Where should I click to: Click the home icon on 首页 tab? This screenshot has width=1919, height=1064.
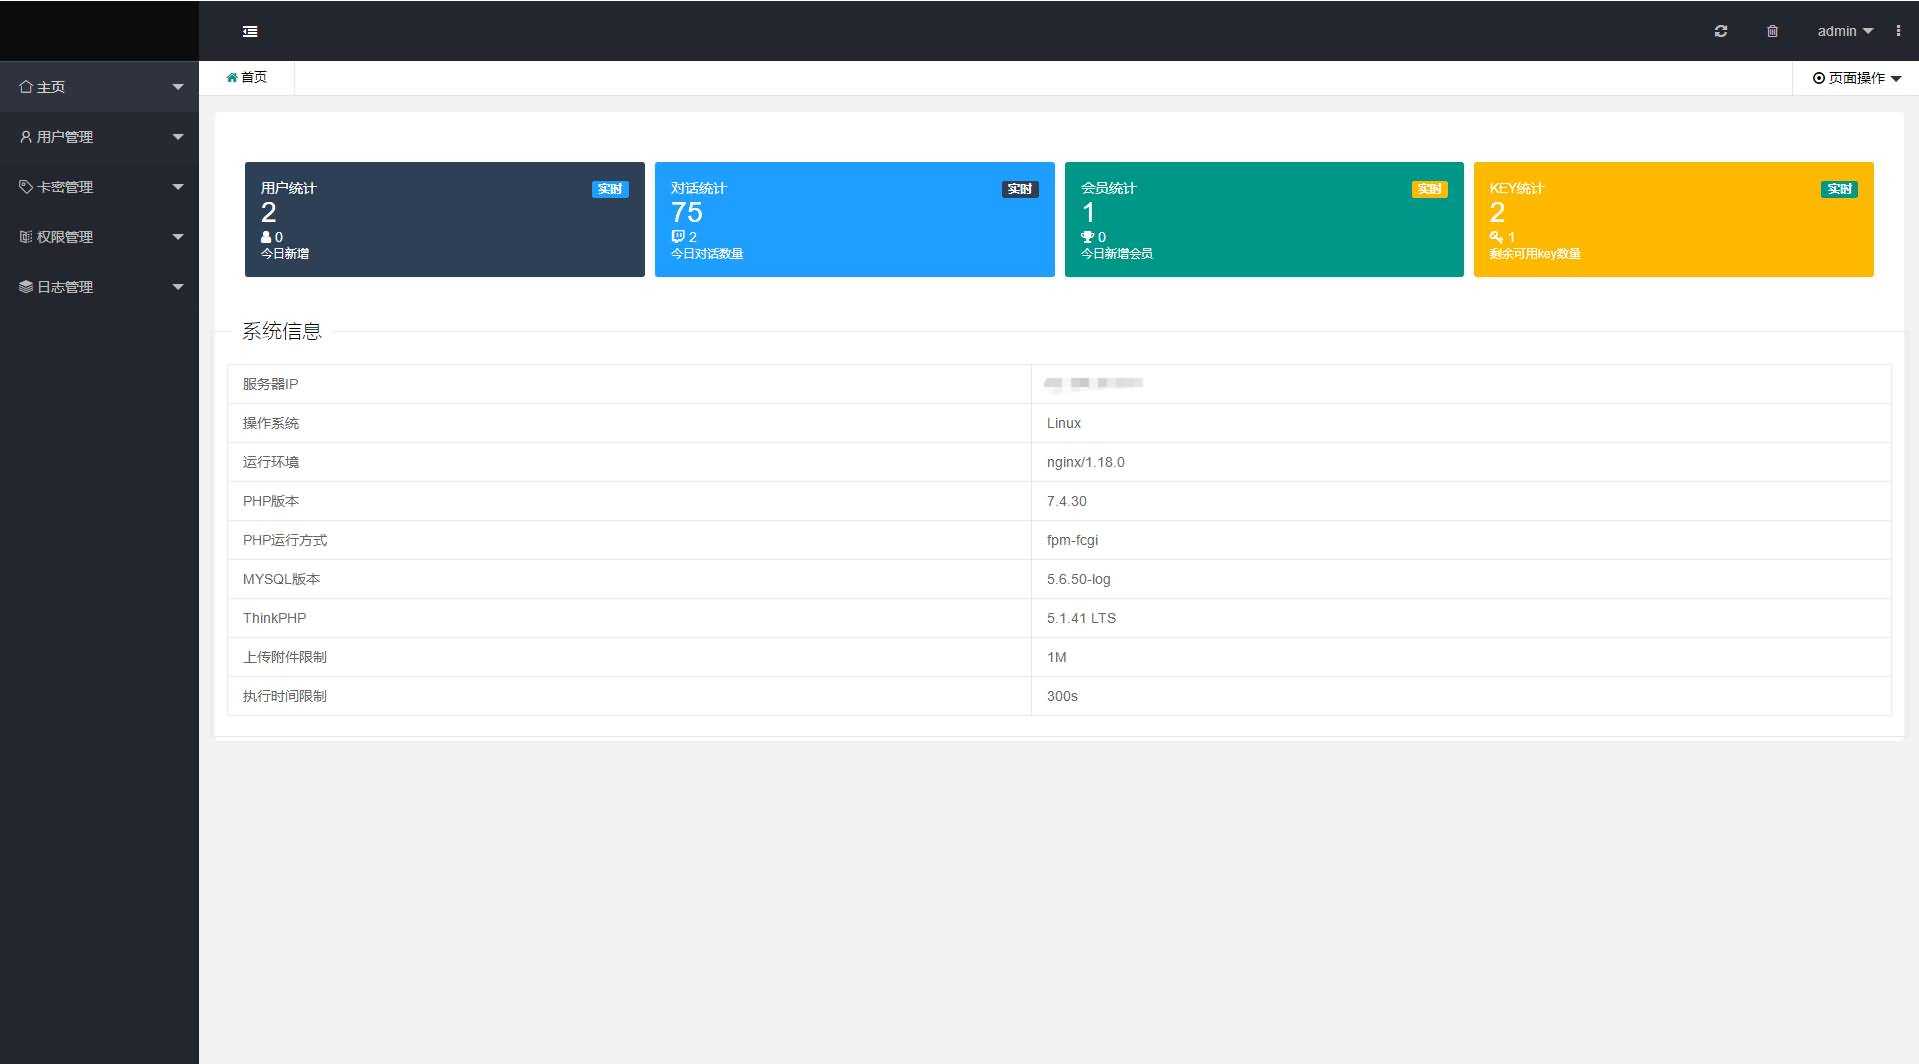click(x=232, y=78)
